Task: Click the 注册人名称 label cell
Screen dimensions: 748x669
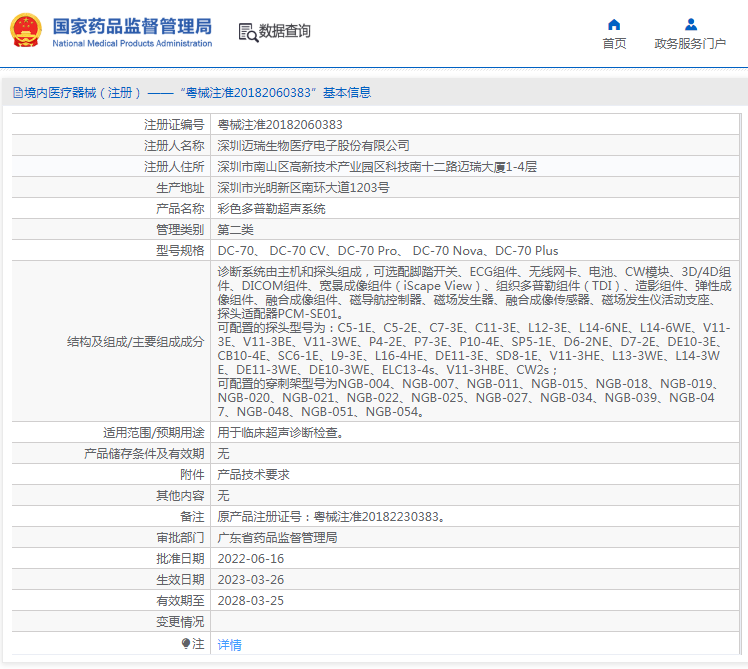Action: click(111, 146)
